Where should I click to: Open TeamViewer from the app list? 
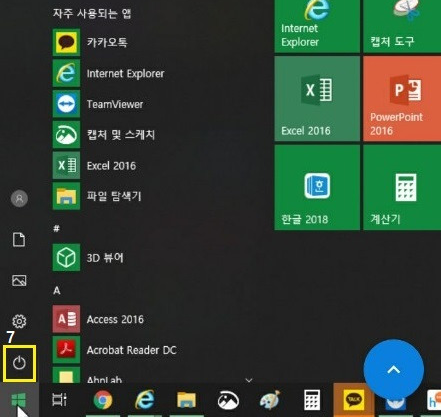pos(98,104)
